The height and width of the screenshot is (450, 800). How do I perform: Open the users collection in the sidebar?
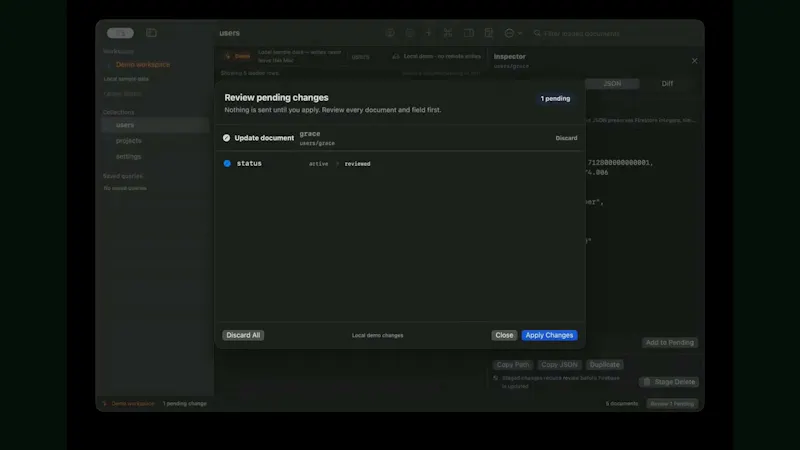[155, 125]
